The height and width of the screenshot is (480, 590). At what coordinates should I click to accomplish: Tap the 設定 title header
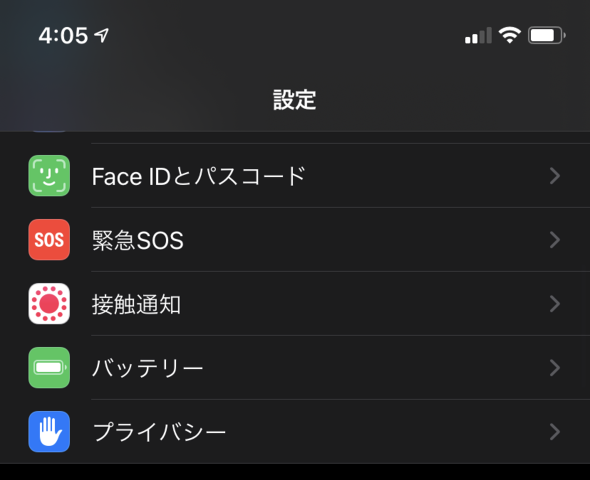pyautogui.click(x=295, y=100)
